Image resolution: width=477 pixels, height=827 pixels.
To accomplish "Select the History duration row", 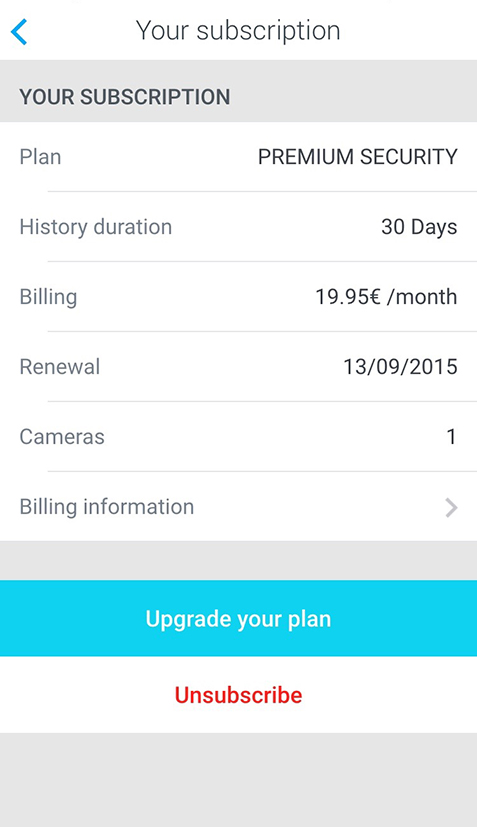I will pyautogui.click(x=238, y=227).
